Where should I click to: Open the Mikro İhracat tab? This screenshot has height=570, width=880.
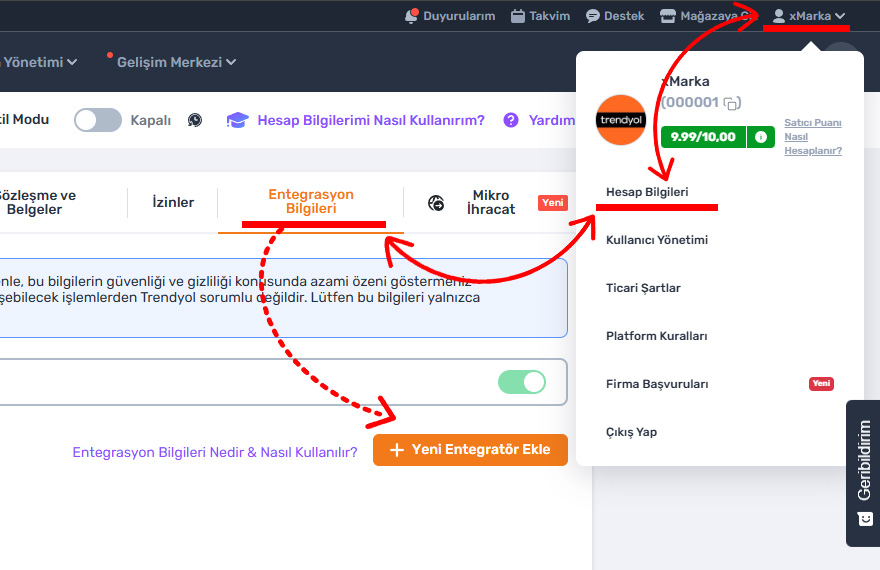click(491, 203)
